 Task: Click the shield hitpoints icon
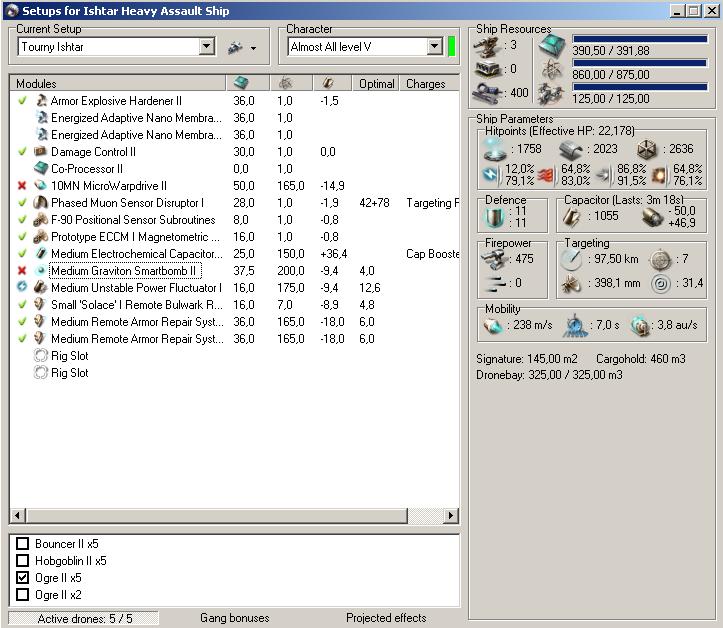(x=494, y=148)
